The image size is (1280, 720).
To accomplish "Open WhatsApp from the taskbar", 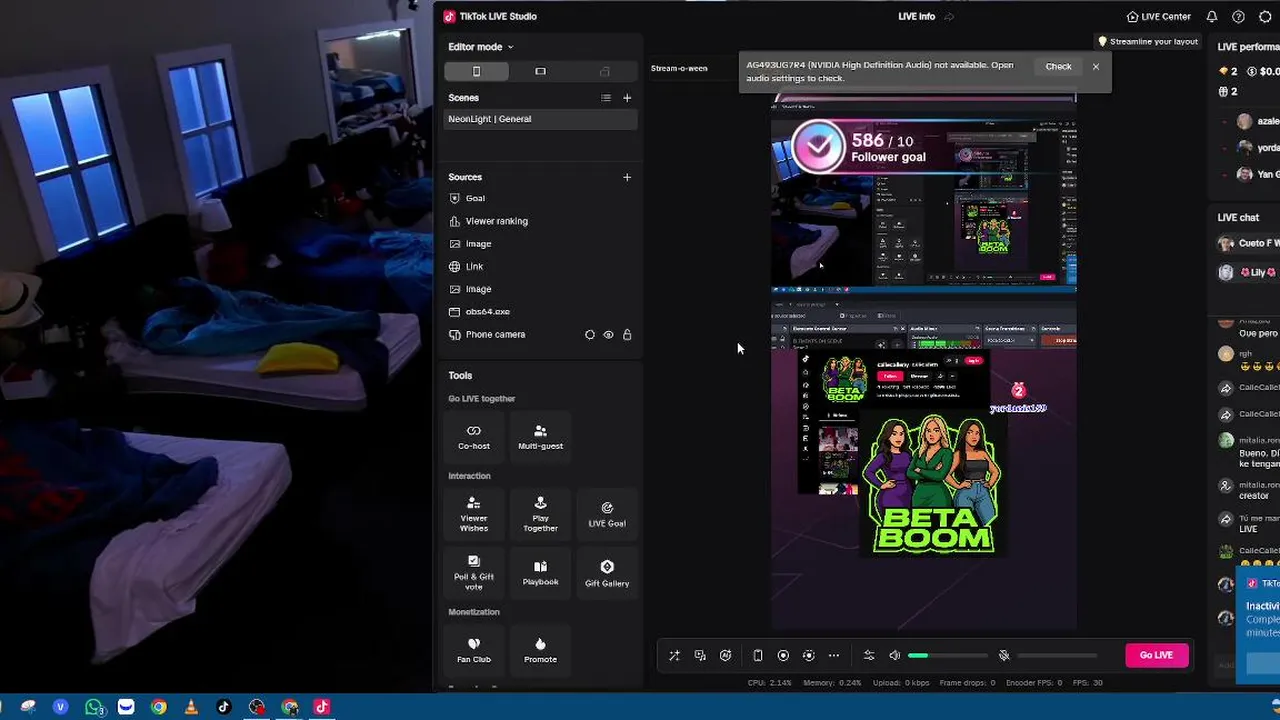I will 94,707.
